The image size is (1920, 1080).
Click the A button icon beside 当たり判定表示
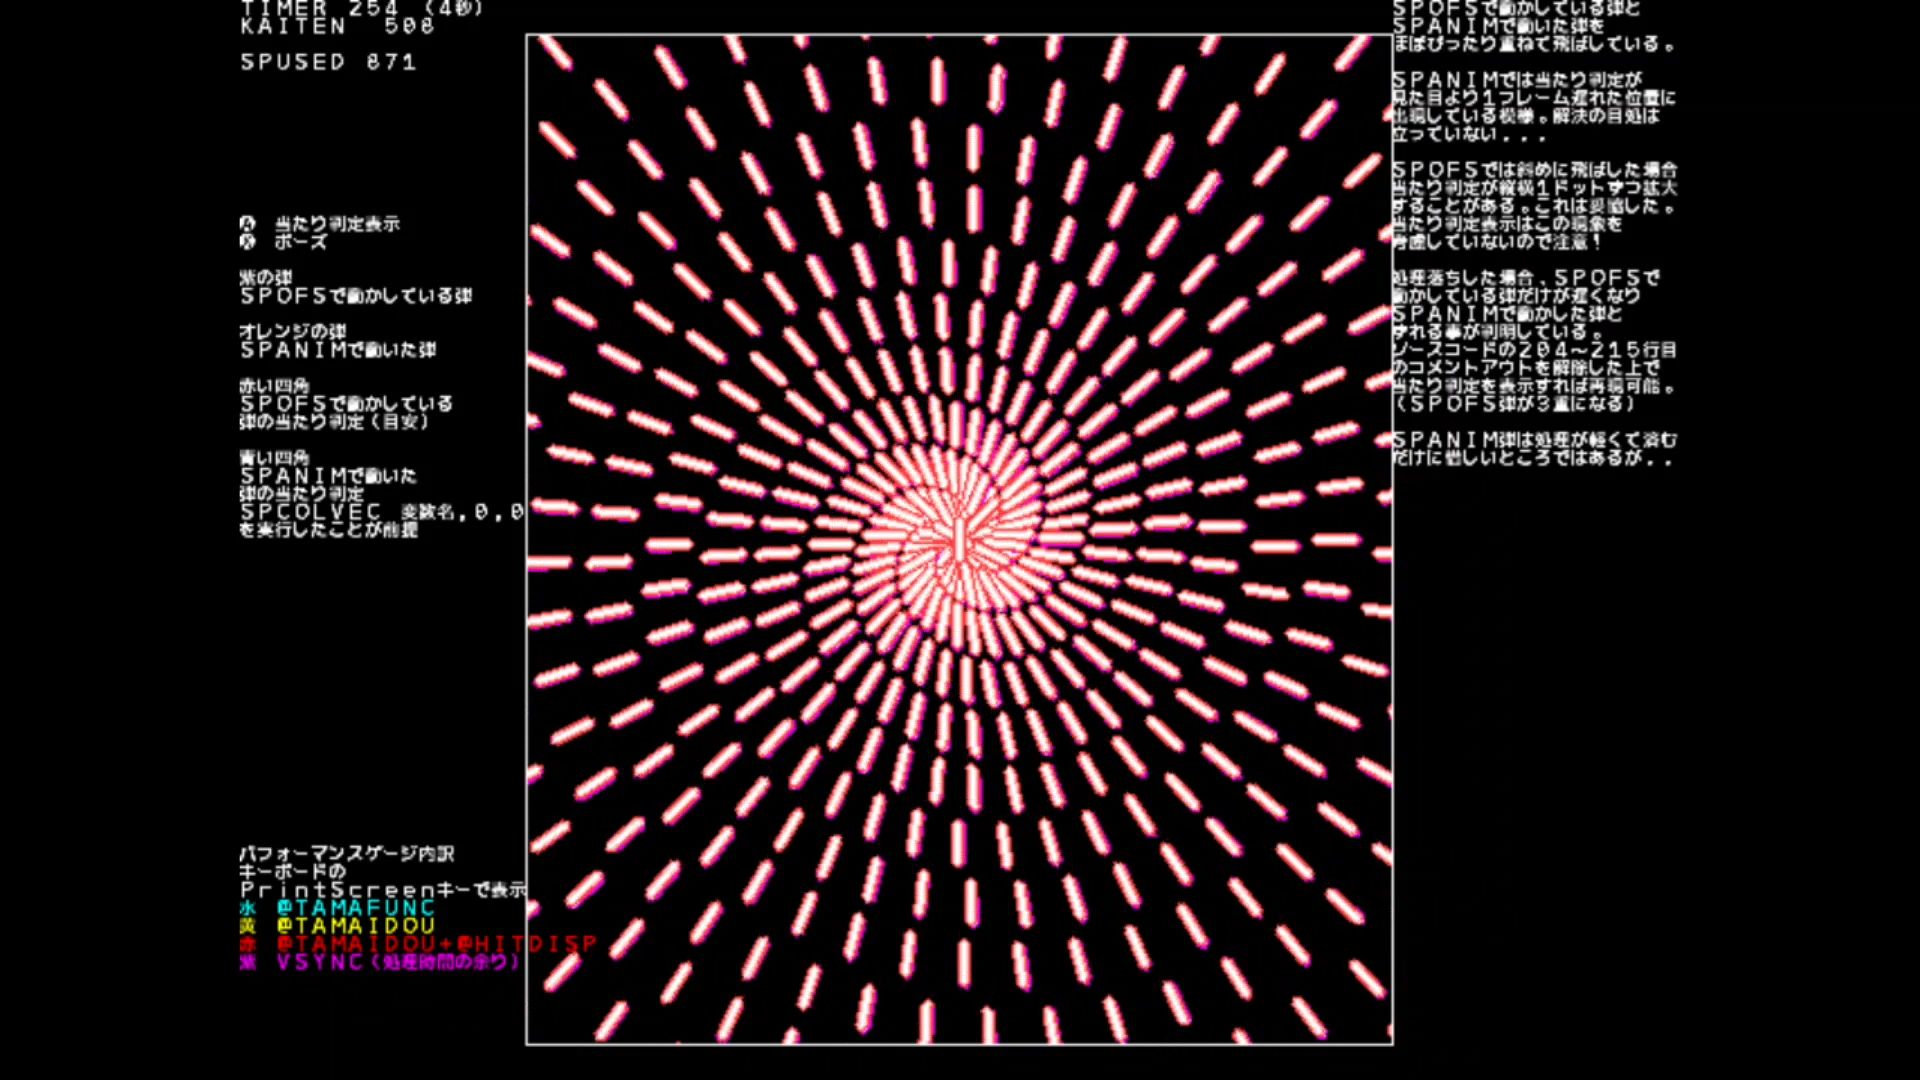pos(248,224)
